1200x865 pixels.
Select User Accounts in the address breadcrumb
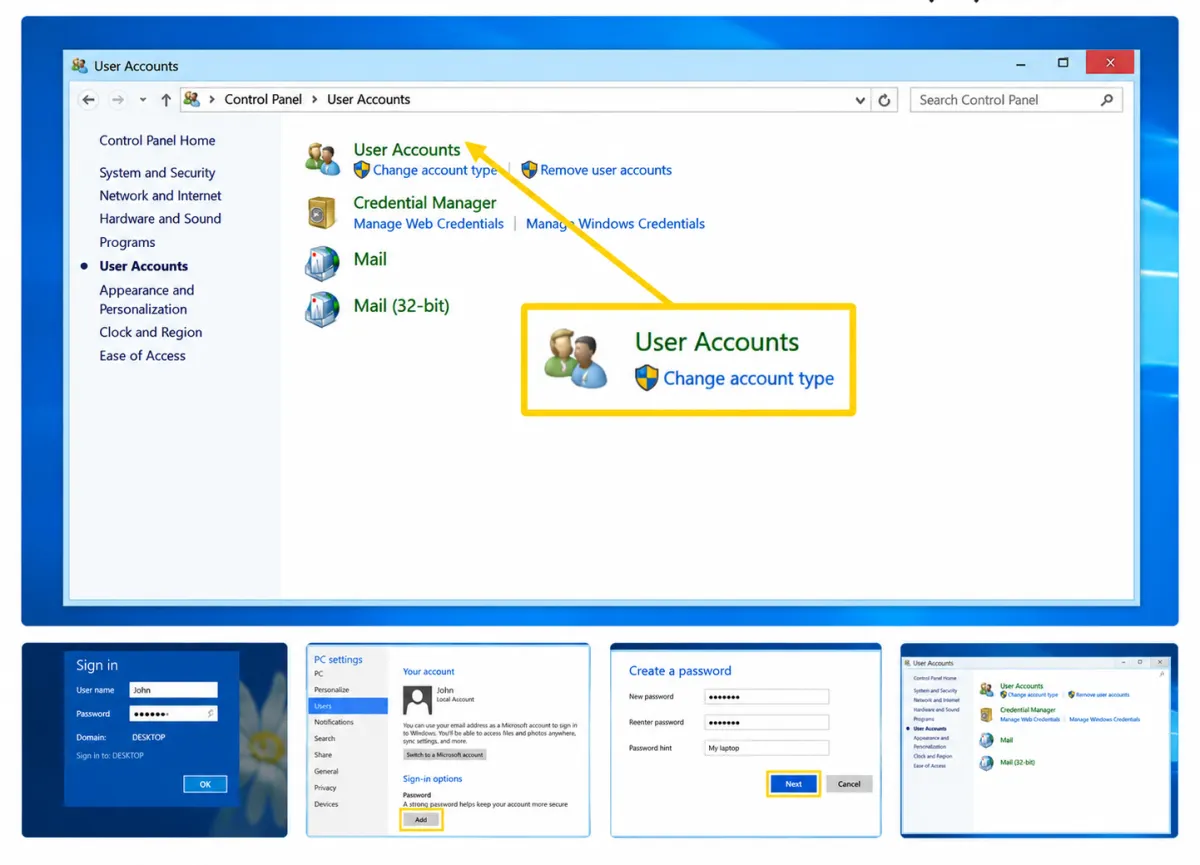coord(368,99)
